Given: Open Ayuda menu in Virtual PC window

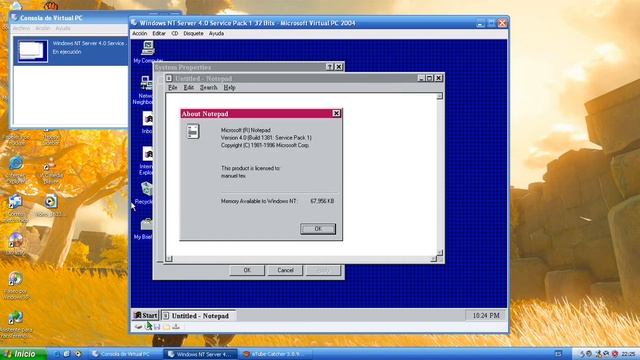Looking at the screenshot, I should point(216,33).
